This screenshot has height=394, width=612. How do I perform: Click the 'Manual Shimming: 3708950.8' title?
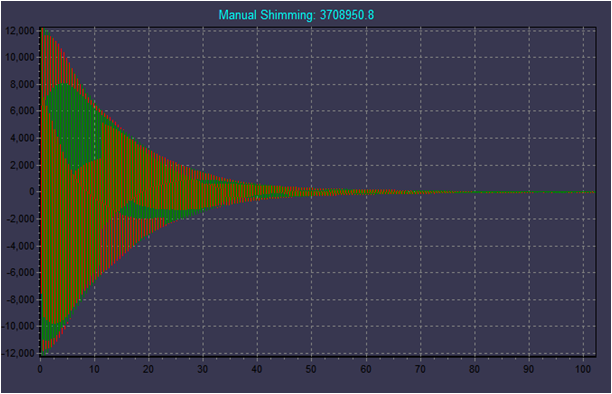(x=296, y=15)
